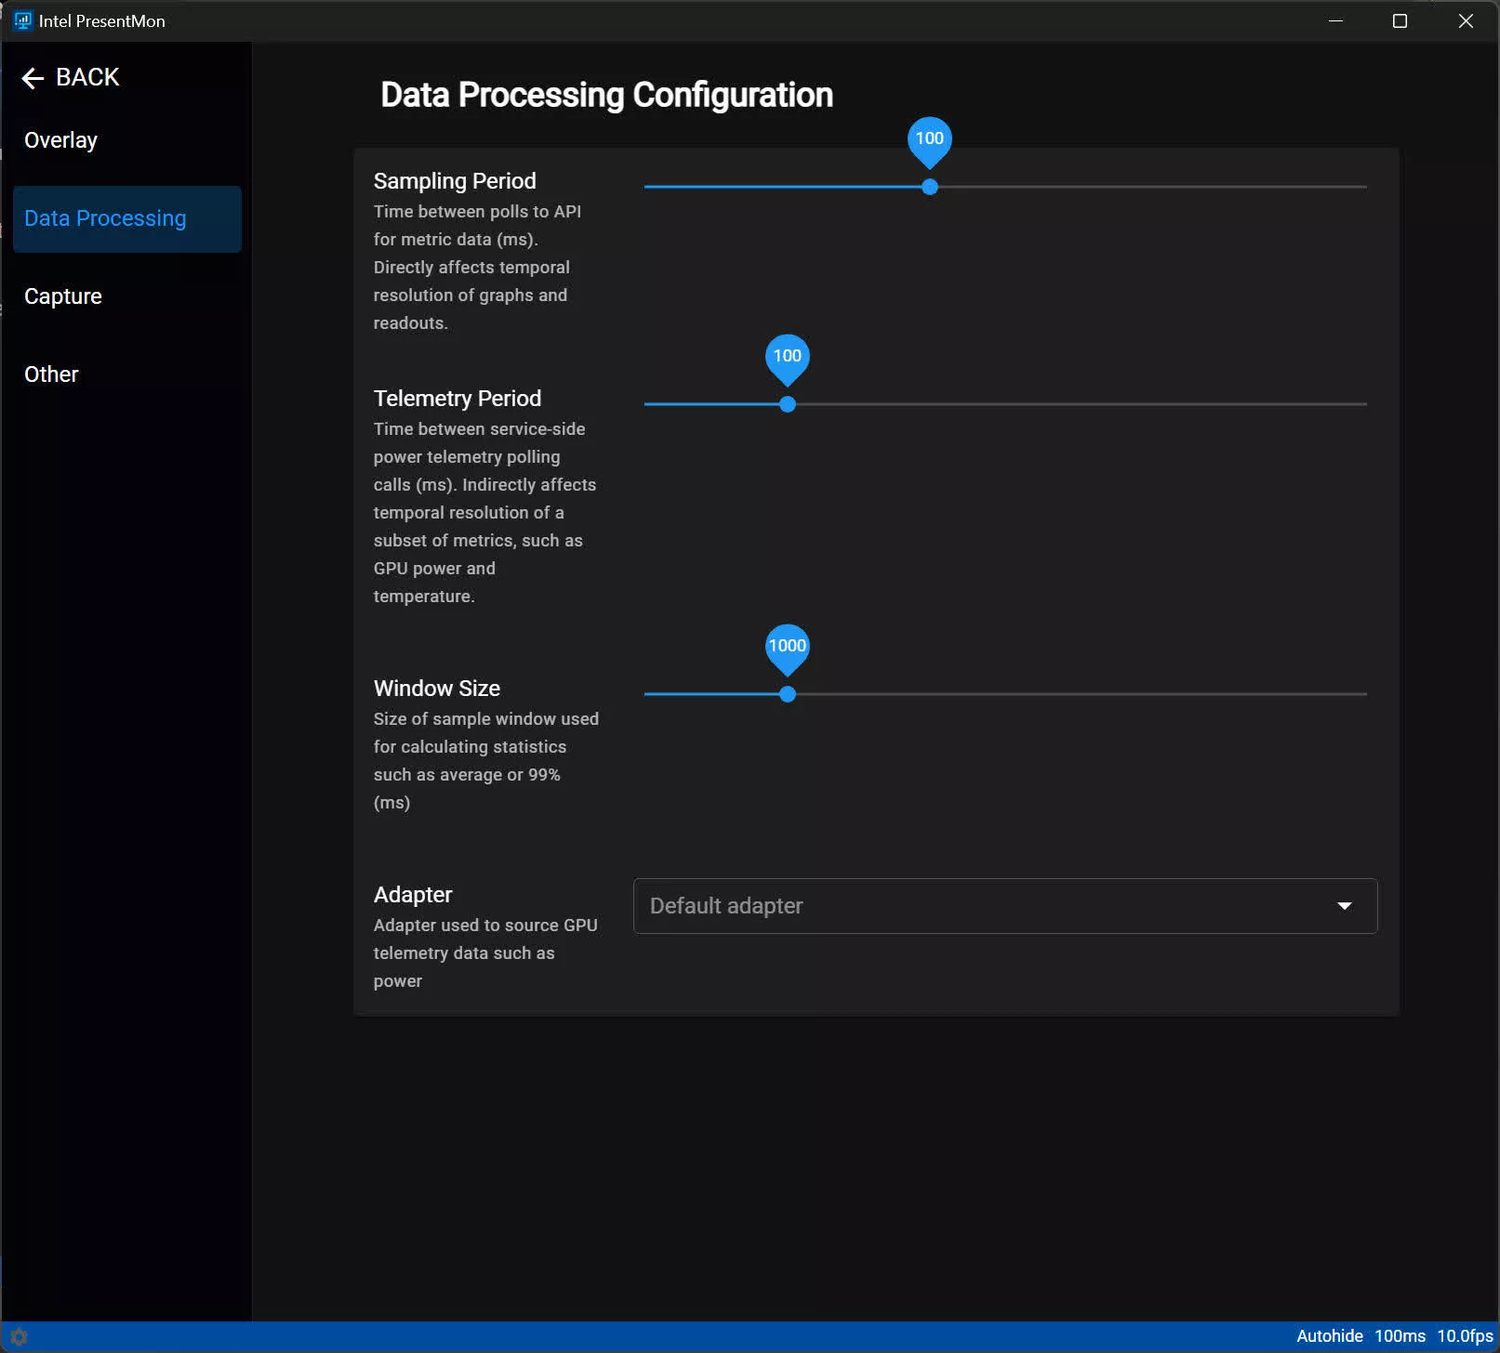Click the Sampling Period slider handle

(930, 187)
